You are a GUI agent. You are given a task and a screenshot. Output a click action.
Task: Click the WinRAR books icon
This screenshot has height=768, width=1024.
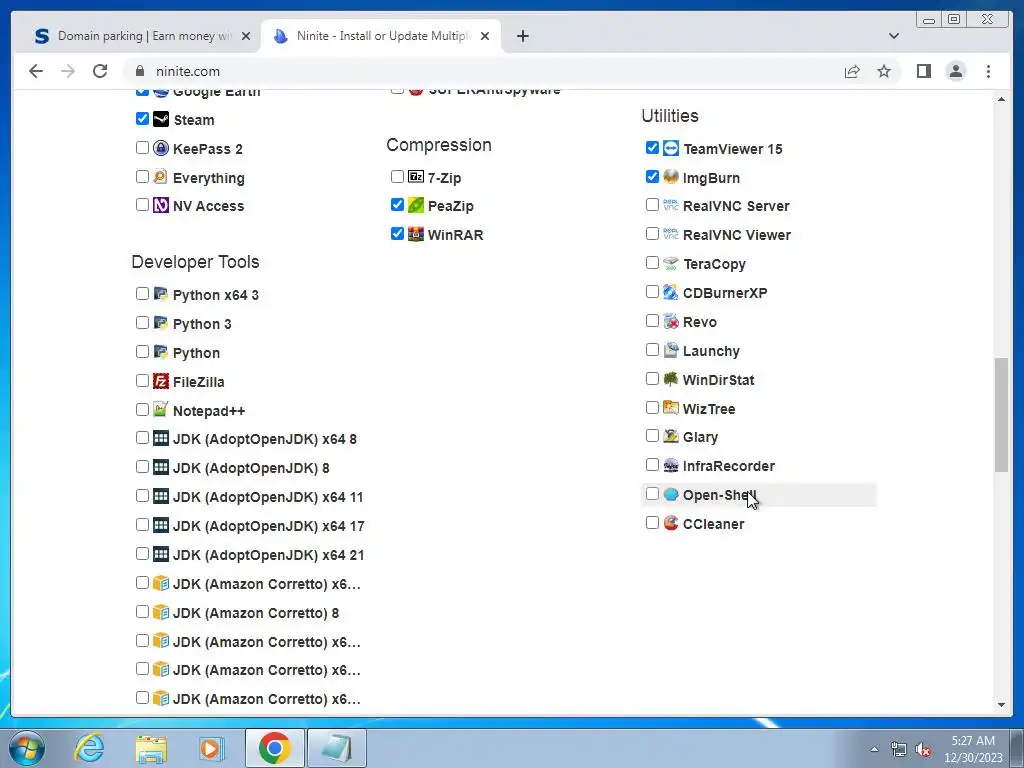416,234
